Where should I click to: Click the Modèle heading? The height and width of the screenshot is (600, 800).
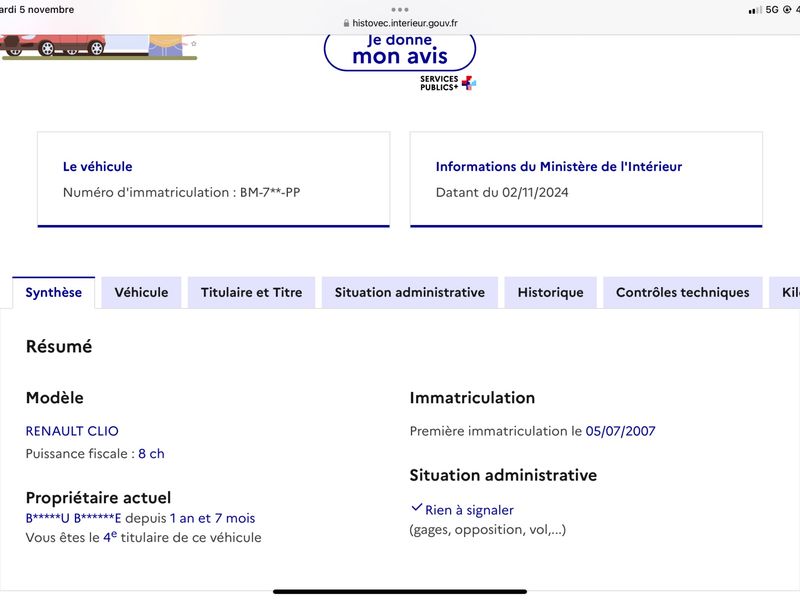[55, 398]
